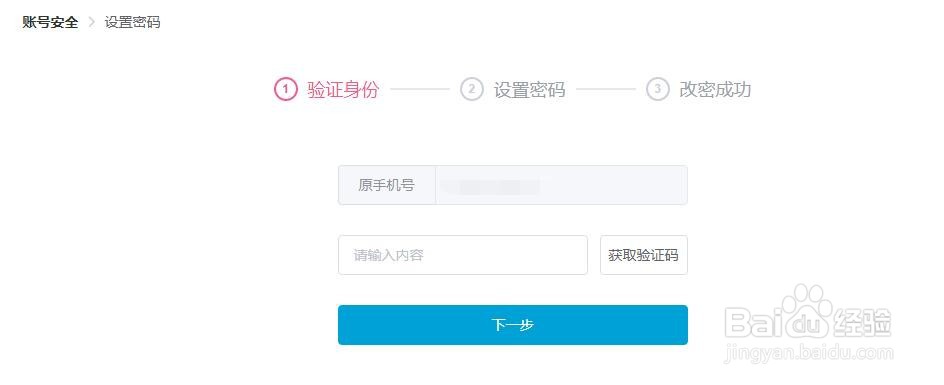
Task: Click the step 1 circle icon
Action: (285, 90)
